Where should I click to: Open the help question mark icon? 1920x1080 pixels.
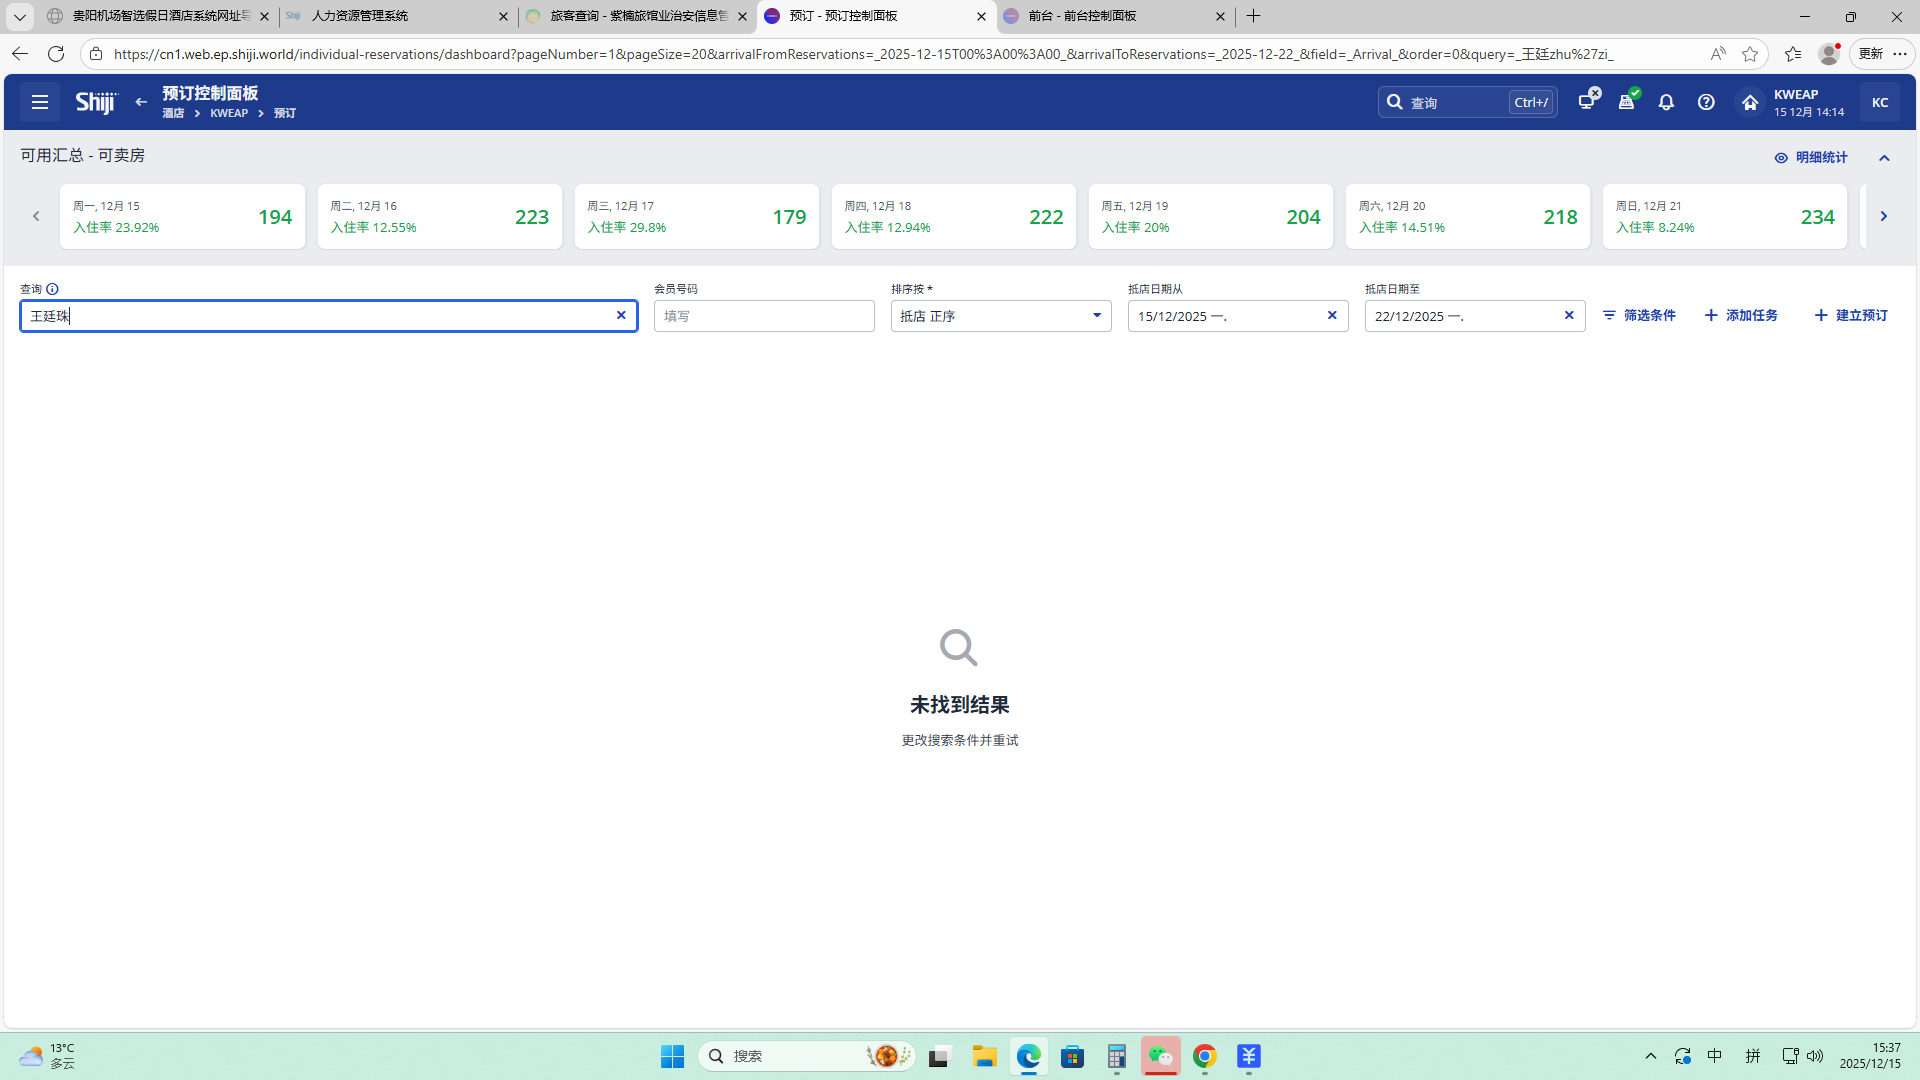(1706, 102)
